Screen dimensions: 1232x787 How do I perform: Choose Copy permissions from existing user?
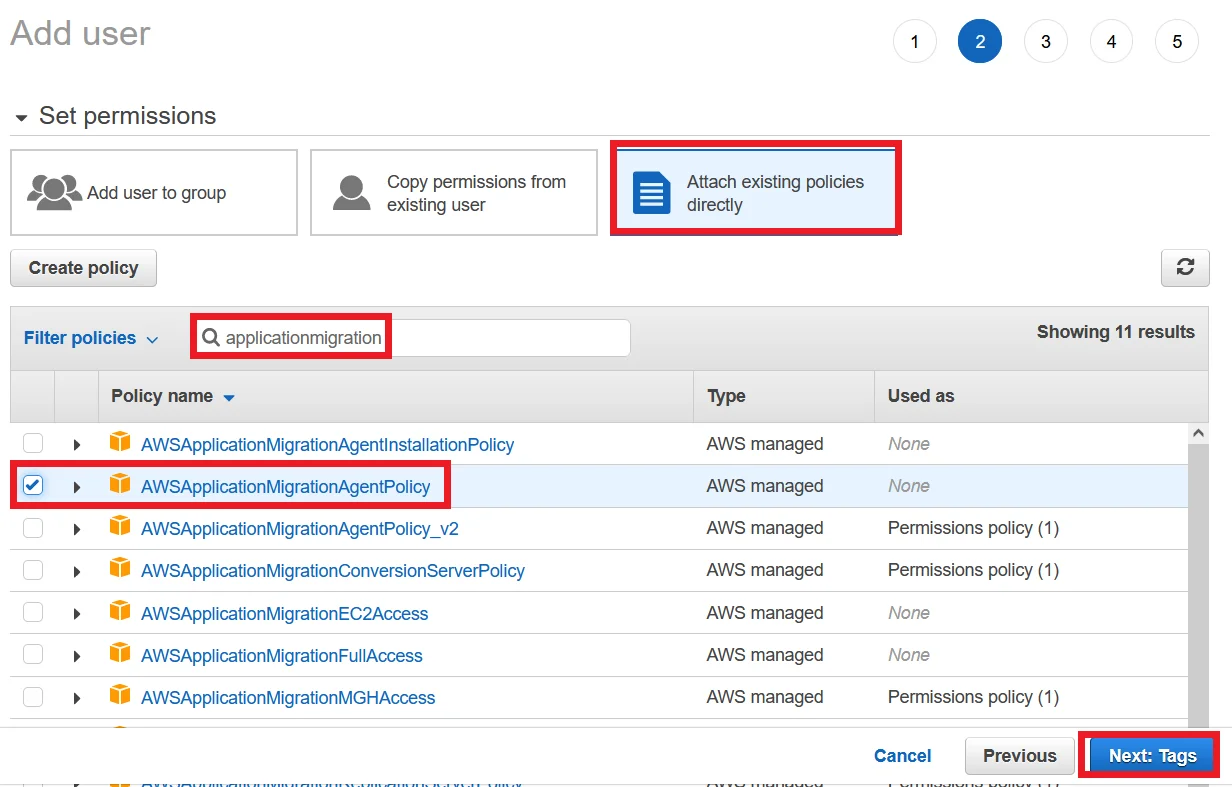point(454,193)
